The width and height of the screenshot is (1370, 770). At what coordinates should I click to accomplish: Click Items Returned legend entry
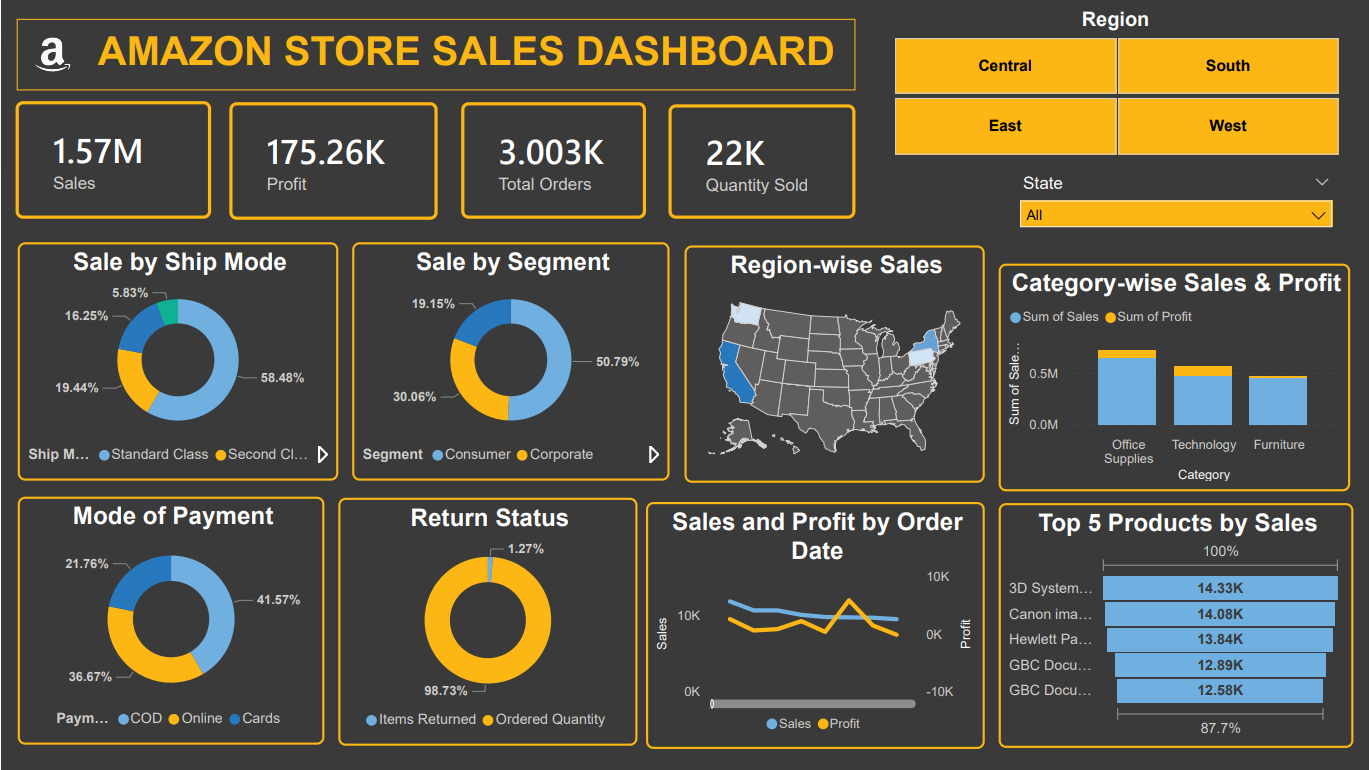tap(421, 720)
